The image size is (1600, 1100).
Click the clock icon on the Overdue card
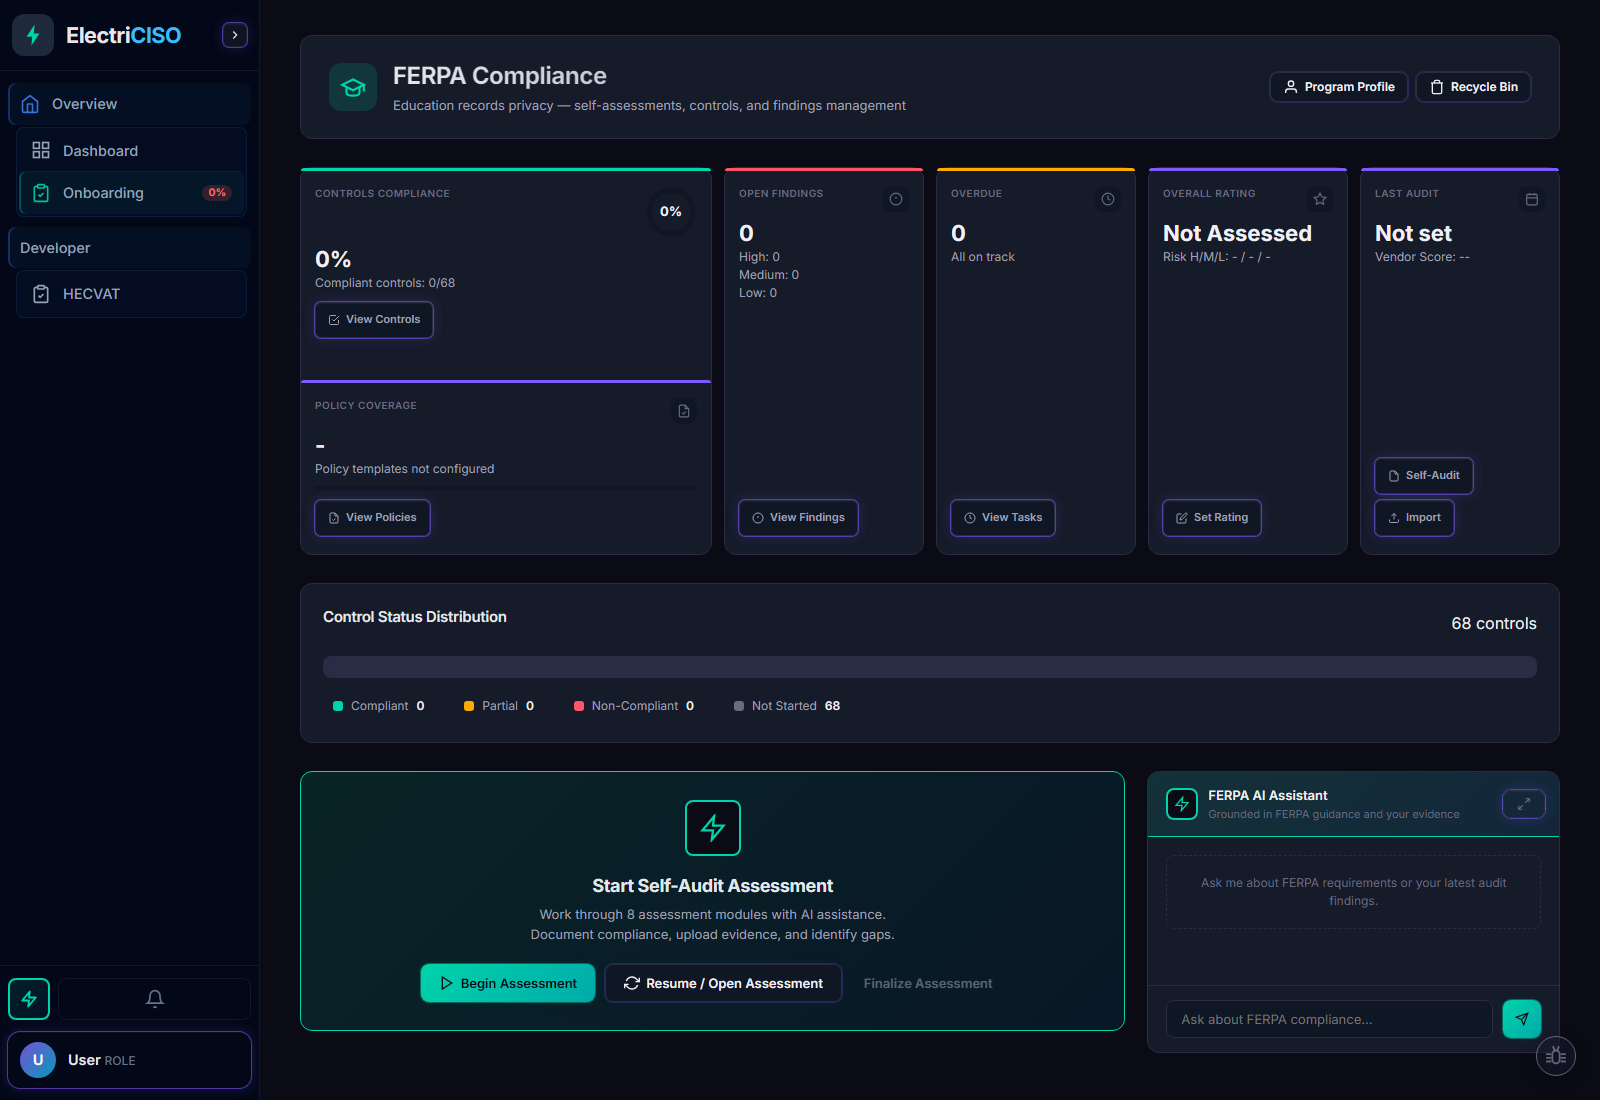[1108, 199]
